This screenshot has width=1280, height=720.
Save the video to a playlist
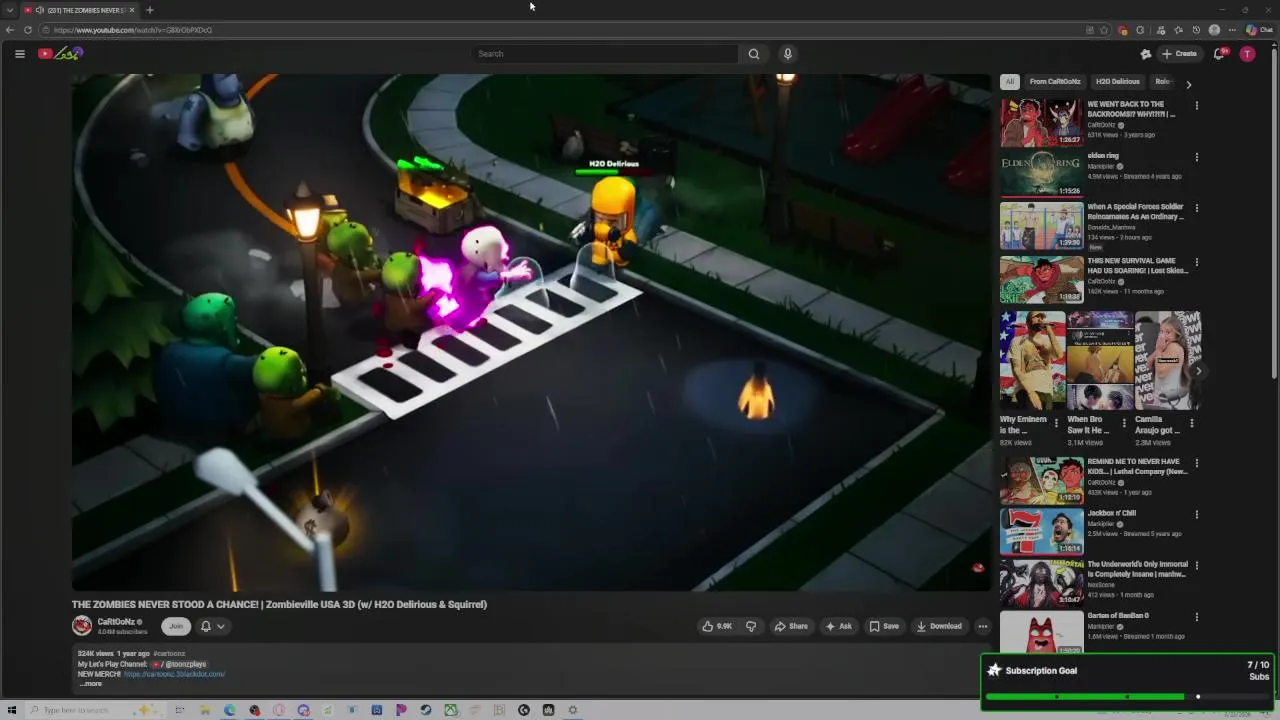884,626
